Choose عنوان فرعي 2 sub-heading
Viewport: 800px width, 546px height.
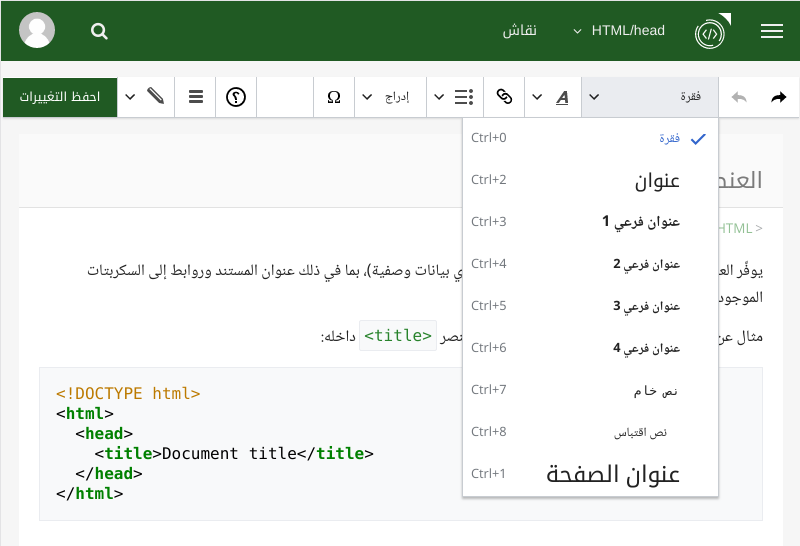(590, 264)
